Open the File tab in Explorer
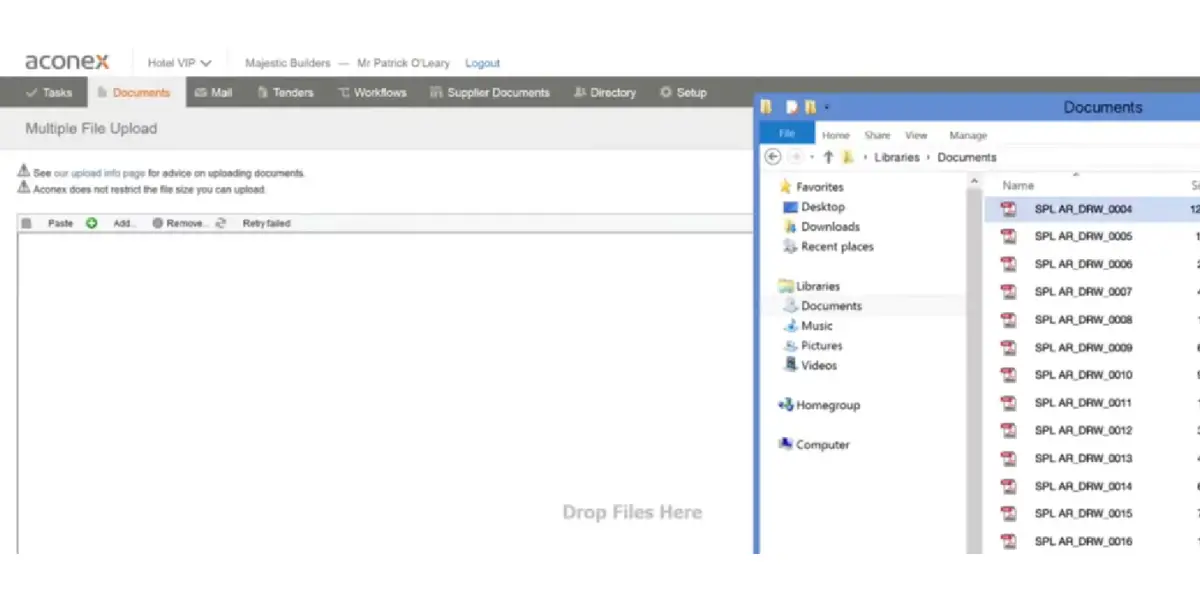Screen dimensions: 1200x600 (787, 133)
